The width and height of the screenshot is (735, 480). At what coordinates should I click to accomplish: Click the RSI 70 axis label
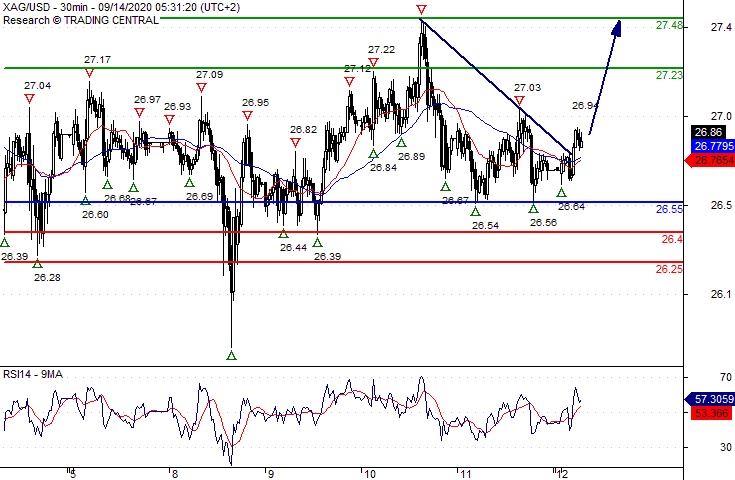[x=726, y=377]
